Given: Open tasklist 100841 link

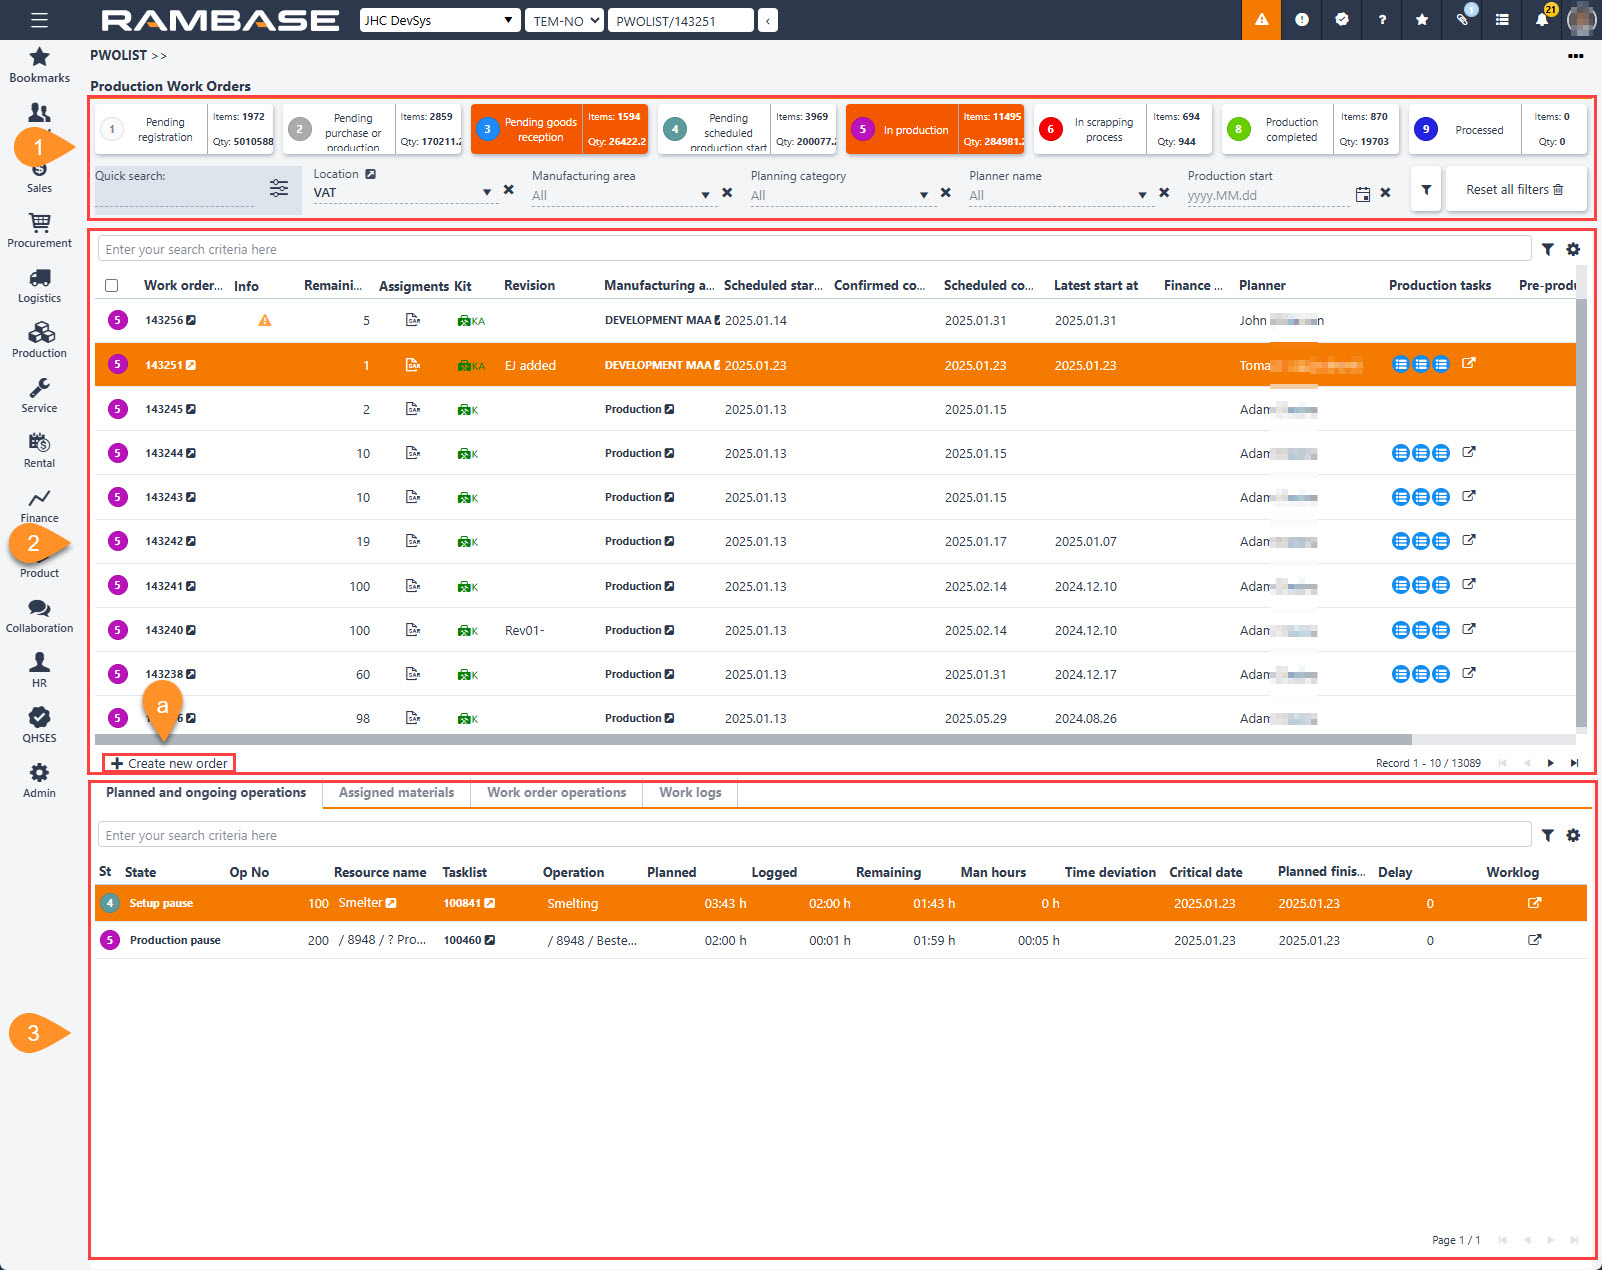Looking at the screenshot, I should coord(469,903).
